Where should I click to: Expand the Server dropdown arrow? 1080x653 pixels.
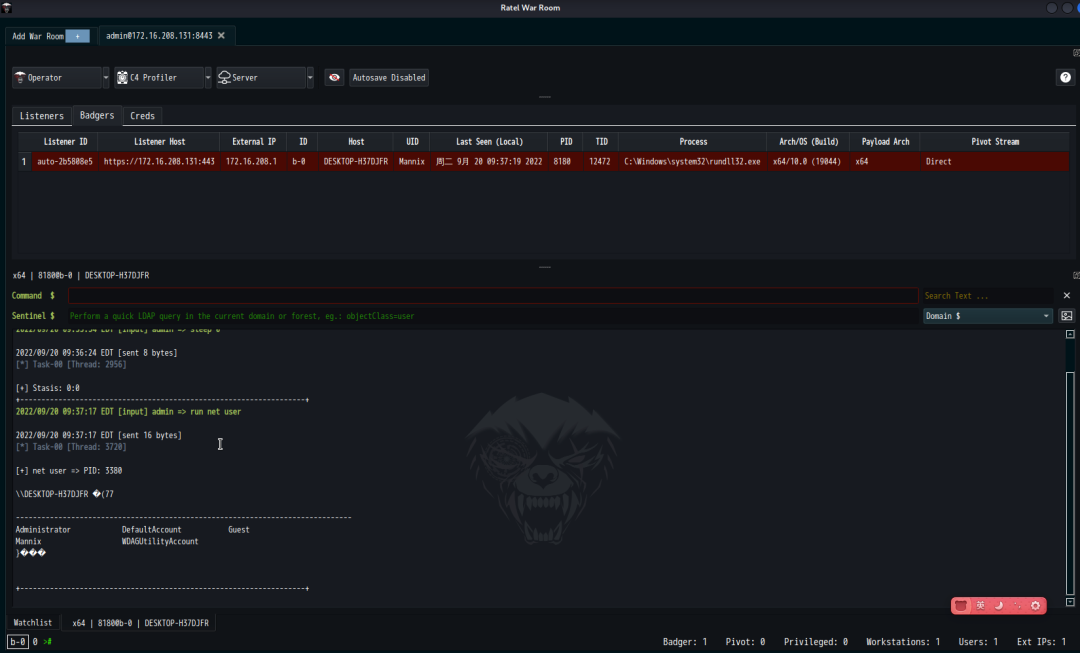[x=310, y=78]
